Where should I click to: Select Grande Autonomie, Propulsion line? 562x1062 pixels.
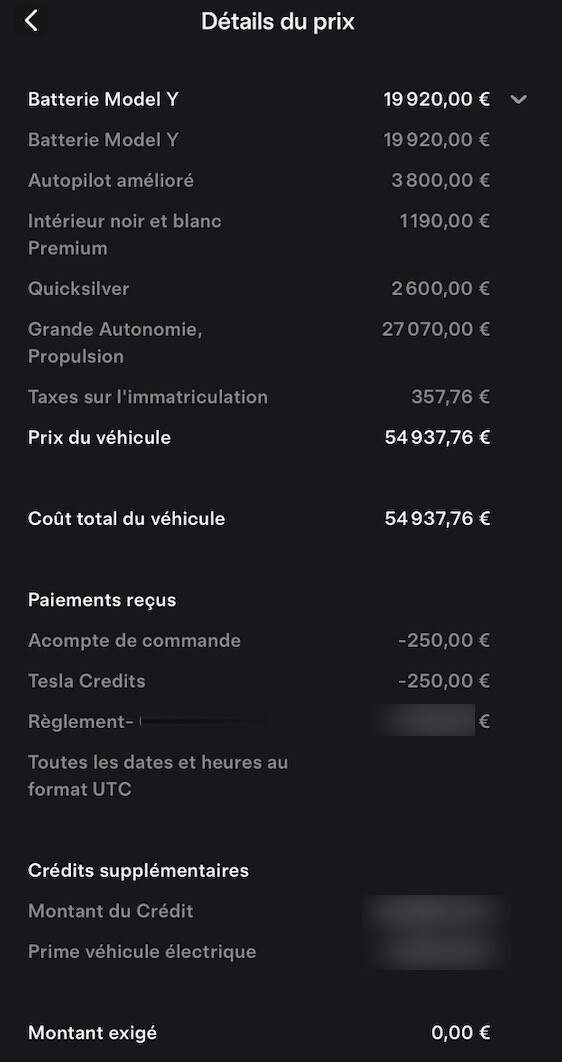[259, 343]
